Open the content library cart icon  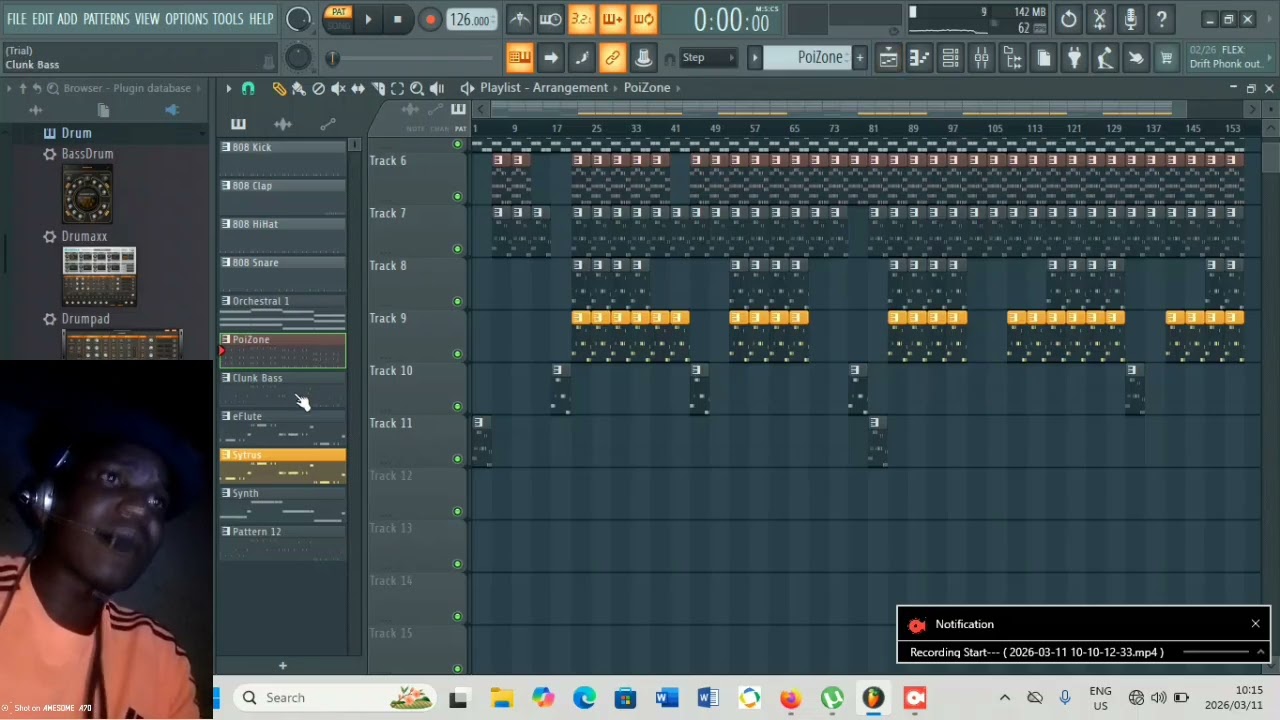coord(1167,59)
